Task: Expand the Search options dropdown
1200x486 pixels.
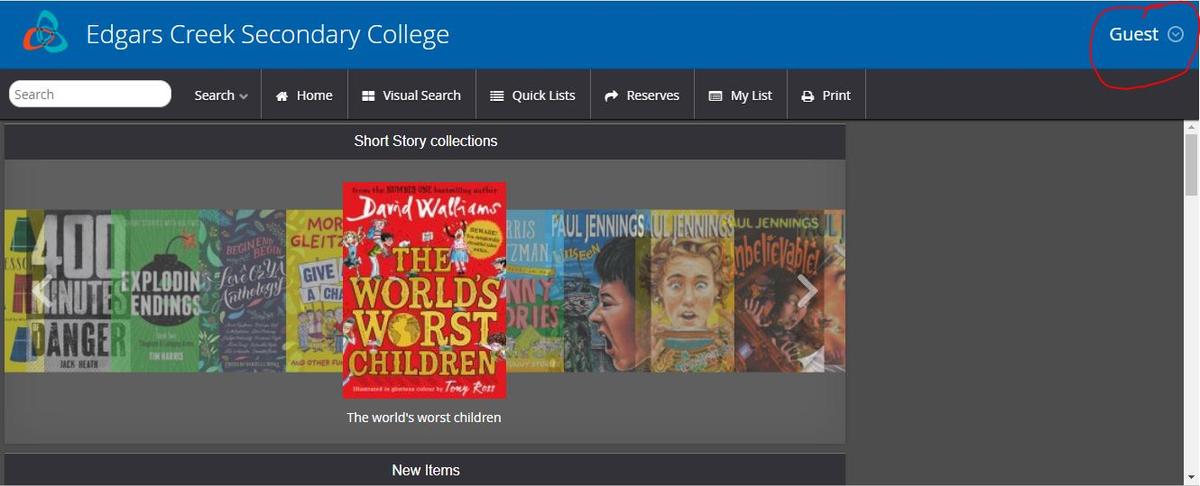Action: pos(221,95)
